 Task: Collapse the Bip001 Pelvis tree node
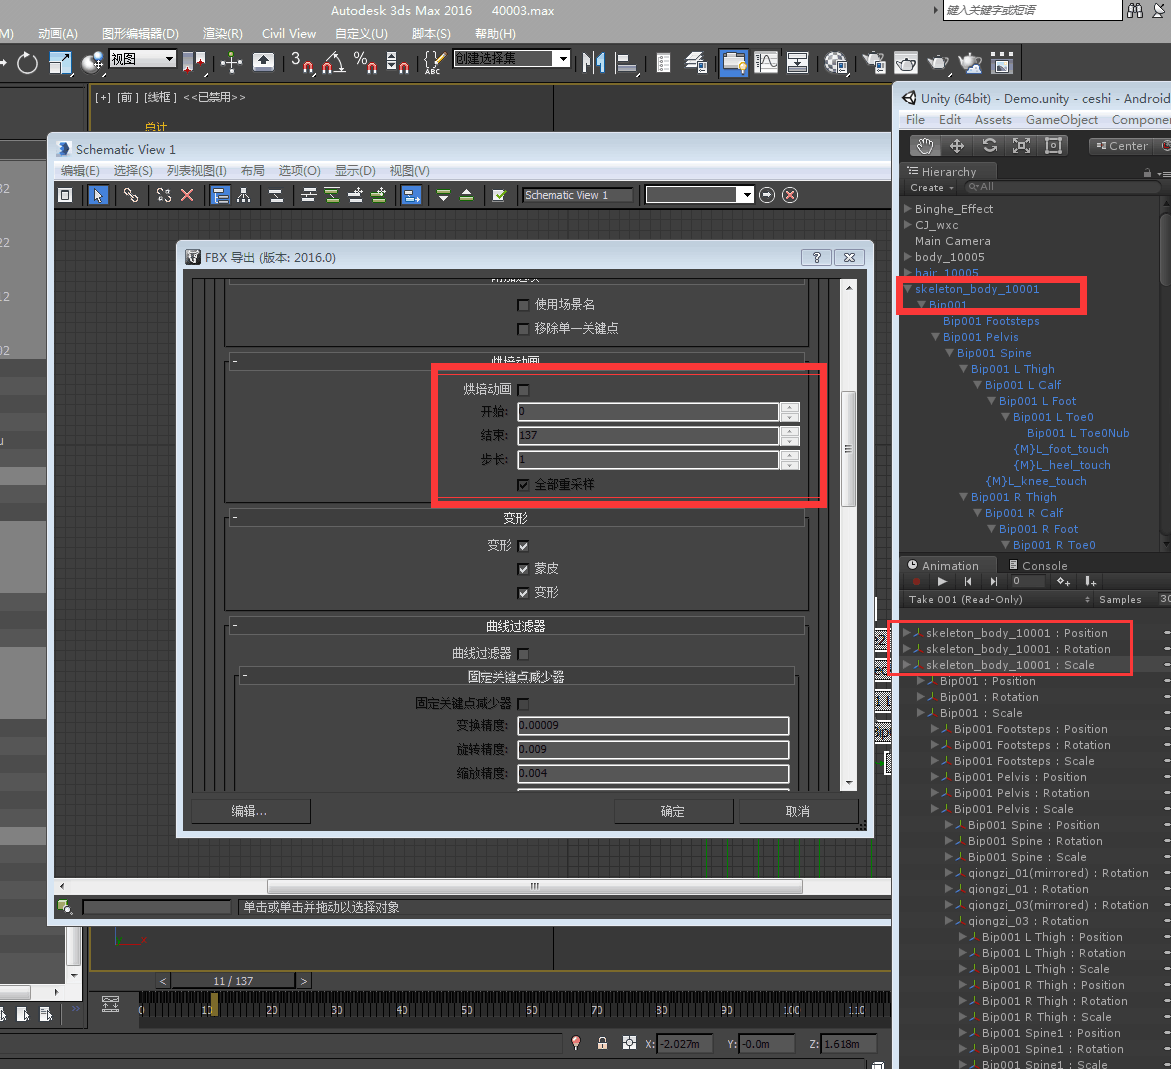[936, 337]
